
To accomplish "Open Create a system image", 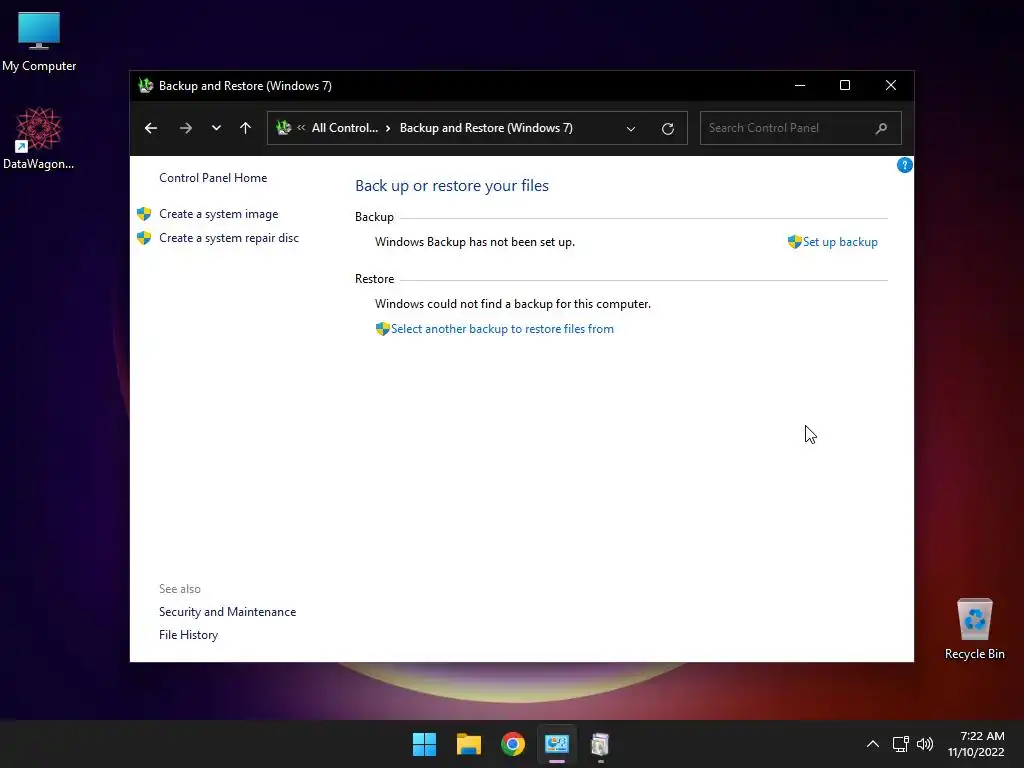I will [x=219, y=214].
